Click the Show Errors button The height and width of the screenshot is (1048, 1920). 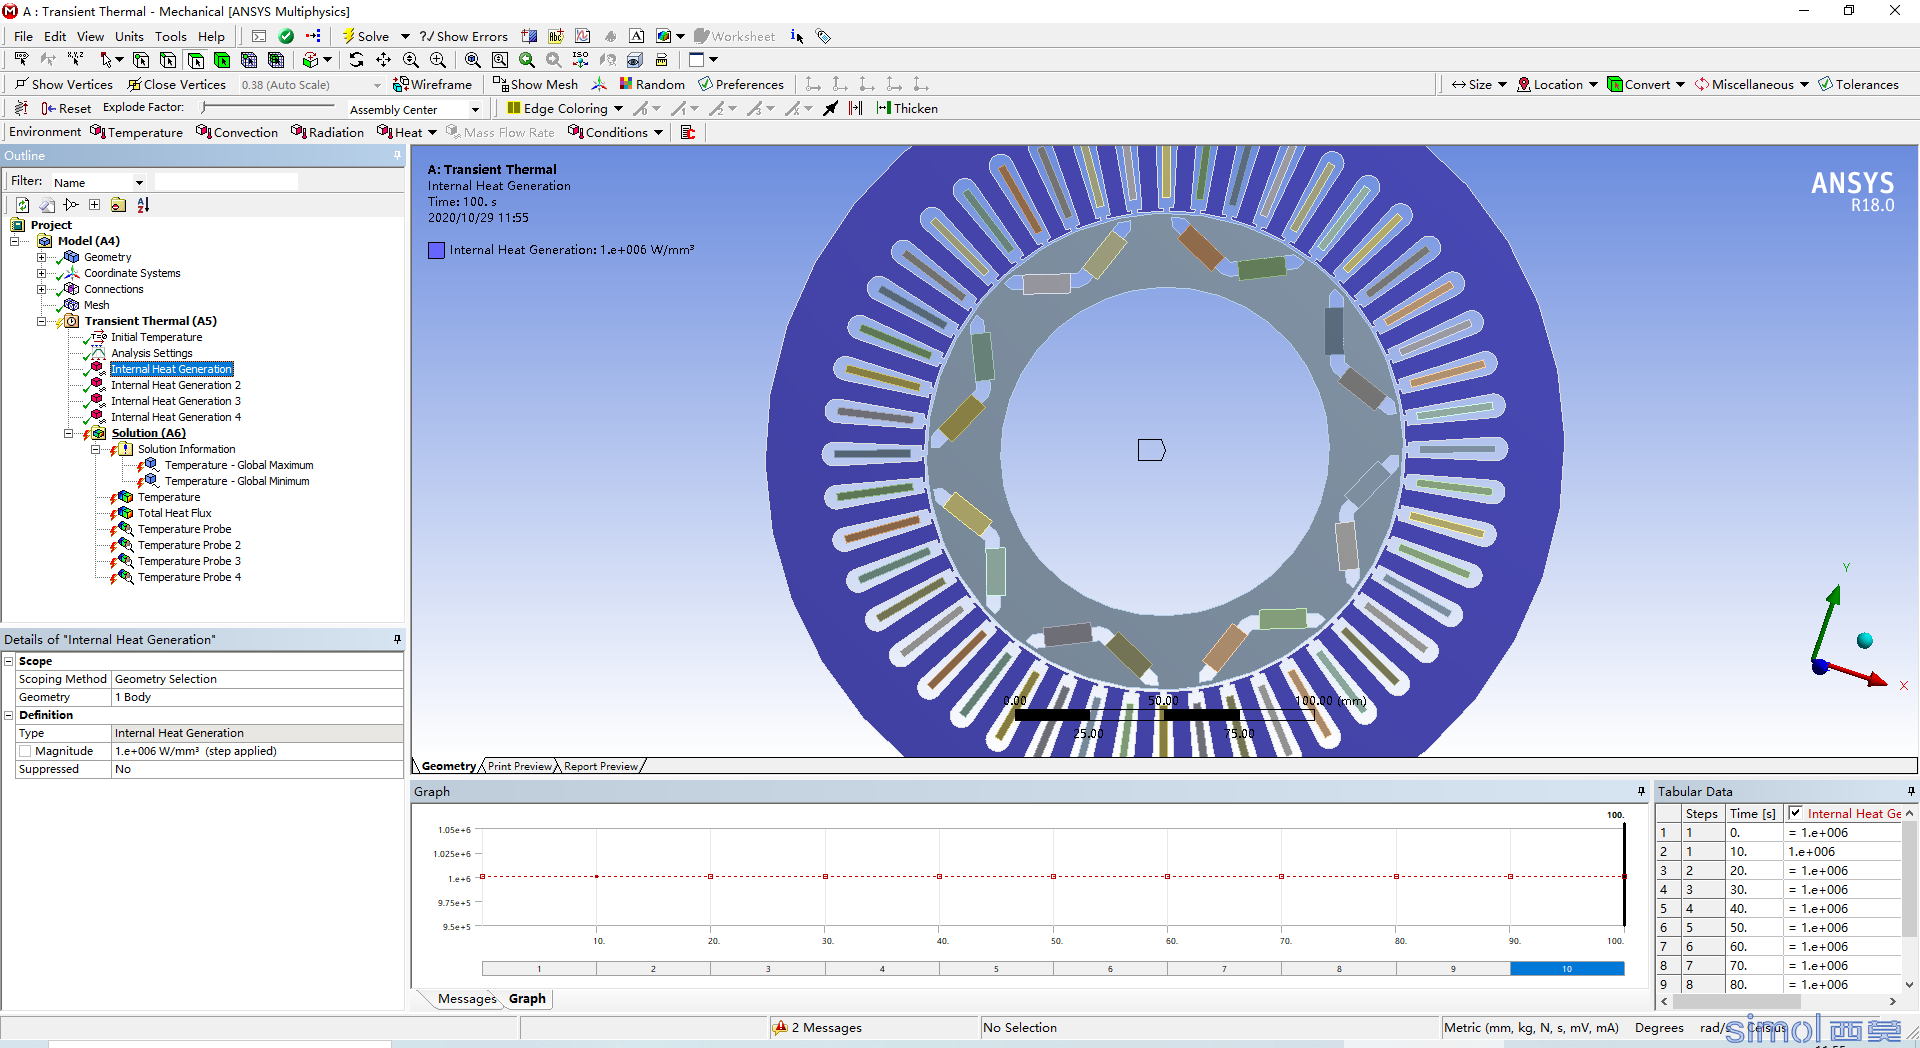pos(463,36)
